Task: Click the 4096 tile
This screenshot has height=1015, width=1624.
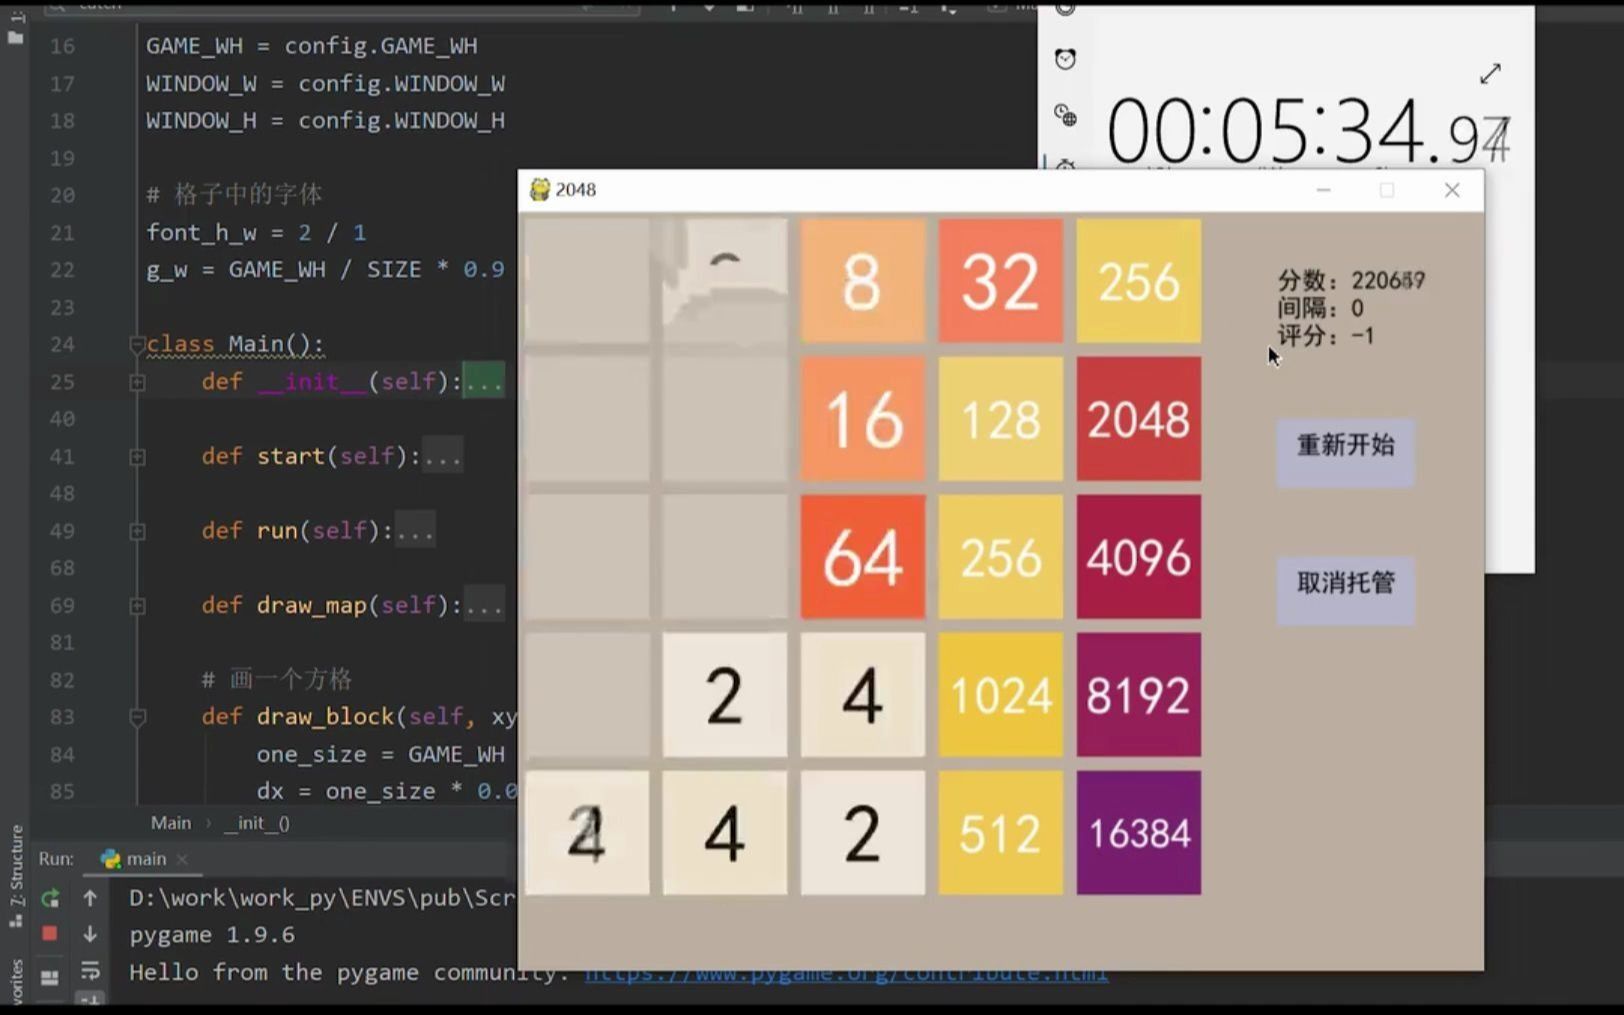Action: (x=1139, y=556)
